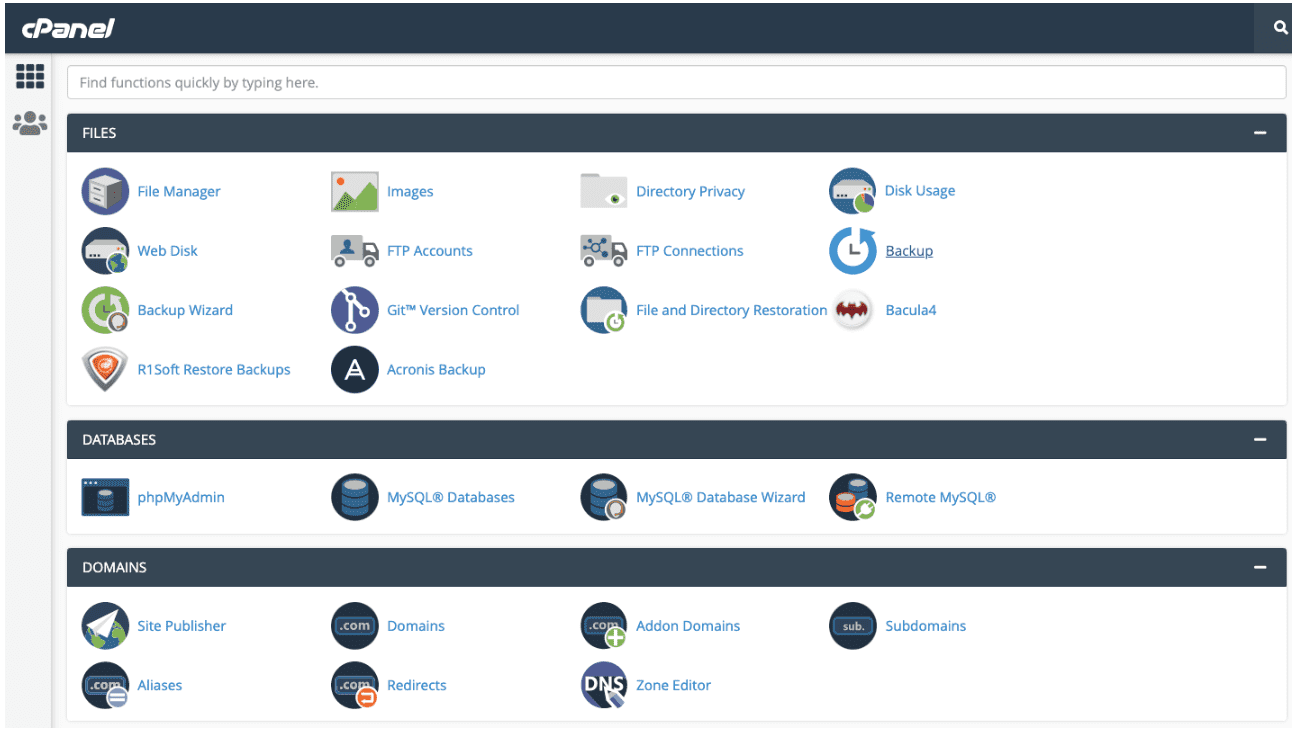1297x732 pixels.
Task: Go to the Site Publisher link
Action: point(182,626)
